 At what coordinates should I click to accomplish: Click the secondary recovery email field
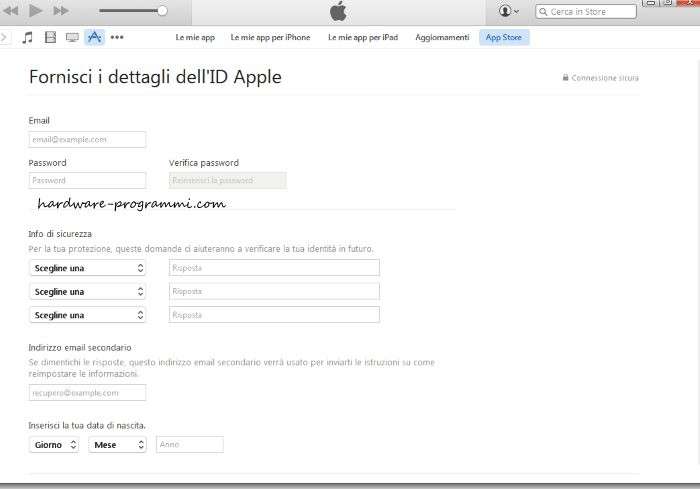tap(88, 393)
